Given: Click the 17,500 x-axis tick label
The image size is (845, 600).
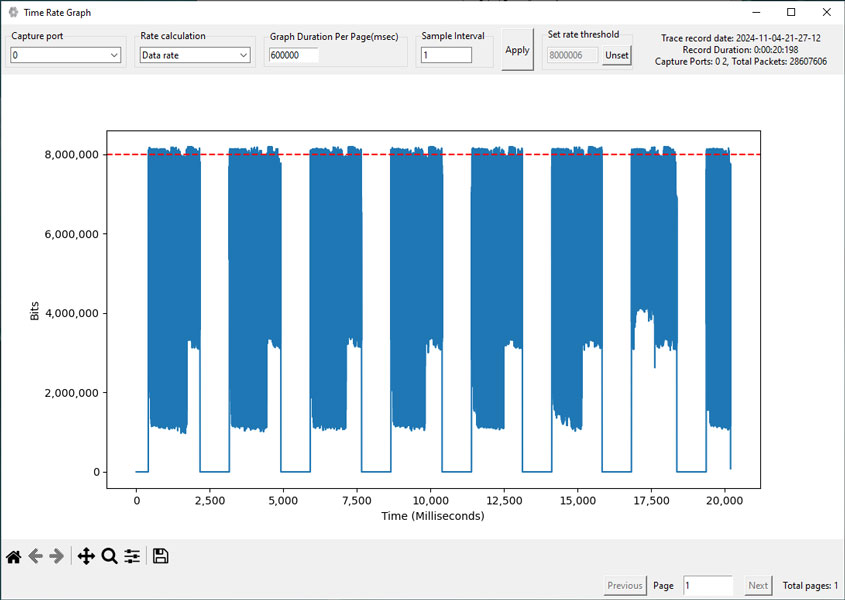Looking at the screenshot, I should pos(651,501).
